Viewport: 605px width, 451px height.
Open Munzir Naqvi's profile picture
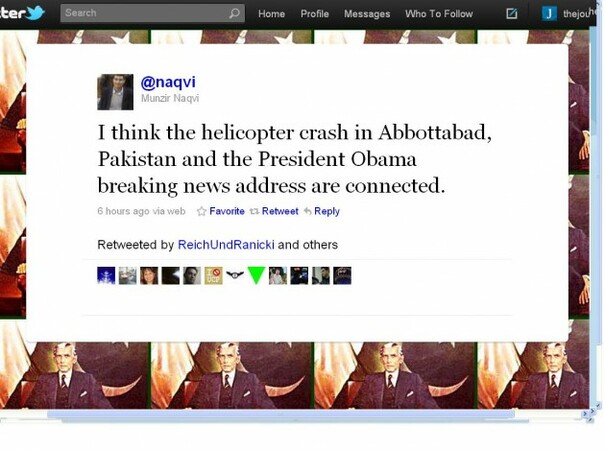(x=115, y=92)
